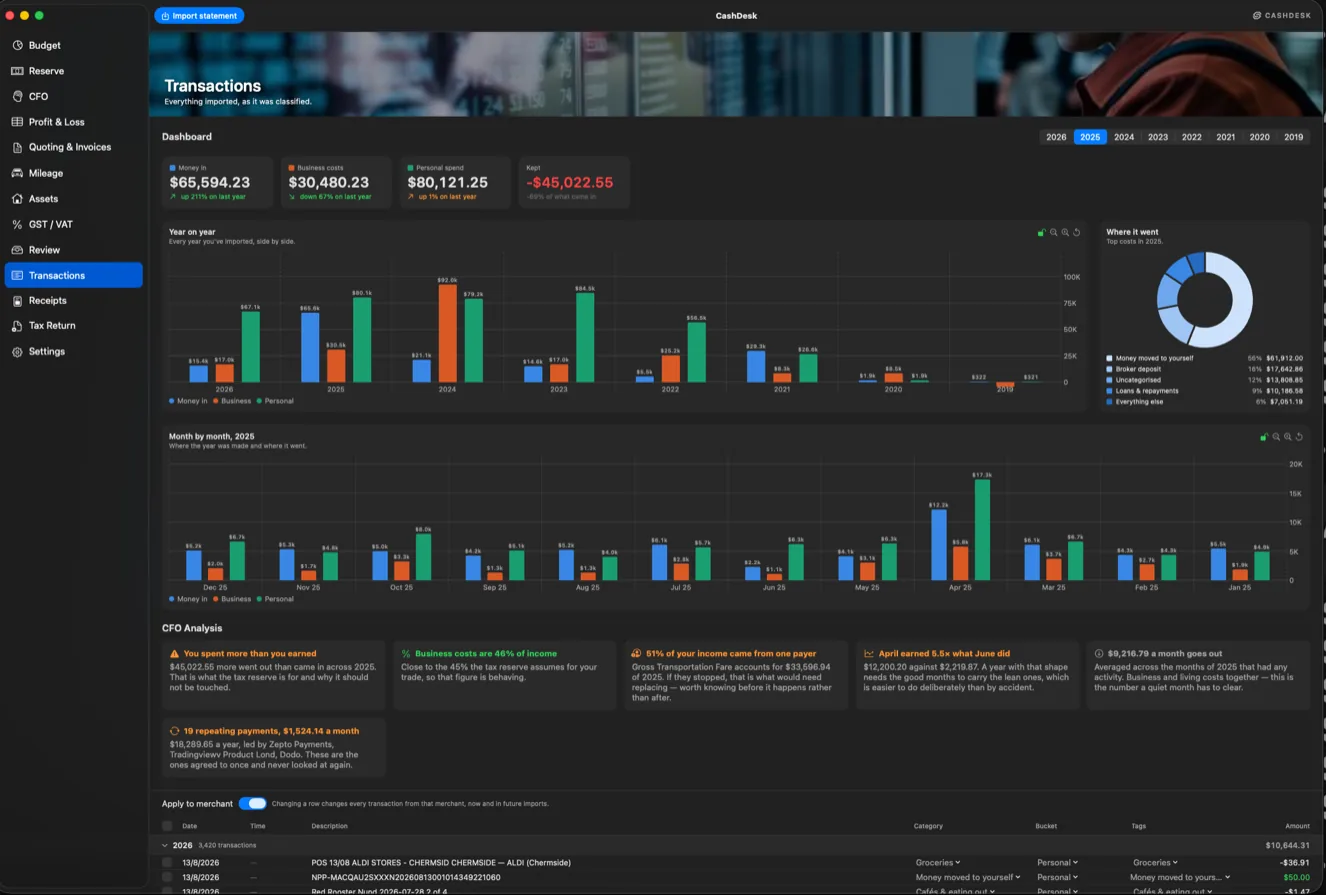1326x895 pixels.
Task: Click the GST / VAT percent icon
Action: point(17,225)
